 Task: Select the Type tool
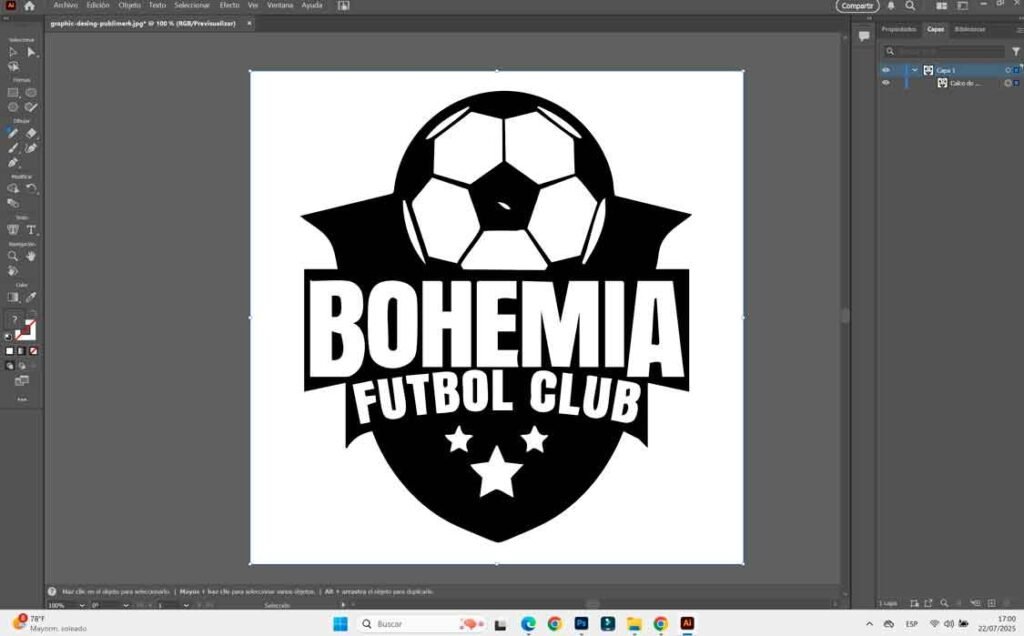click(31, 229)
